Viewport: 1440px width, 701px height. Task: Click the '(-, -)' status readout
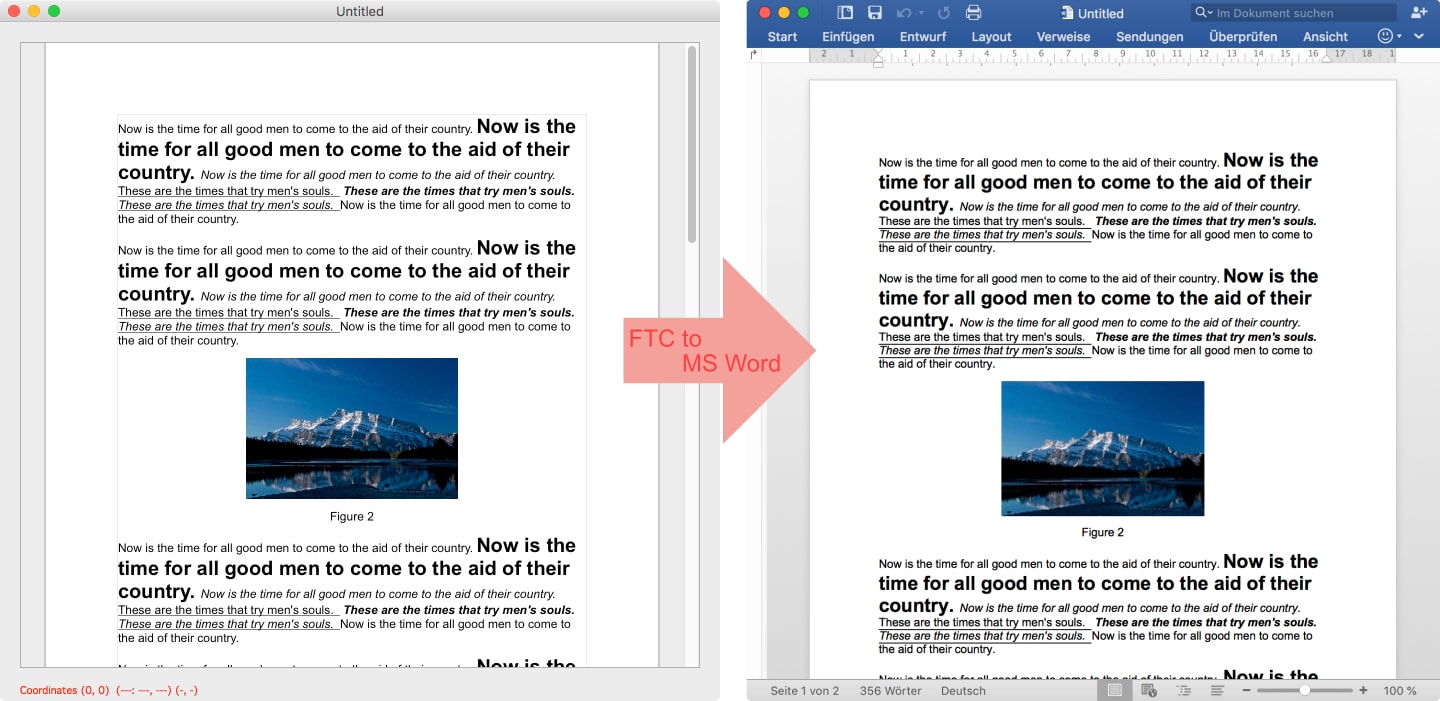[187, 690]
